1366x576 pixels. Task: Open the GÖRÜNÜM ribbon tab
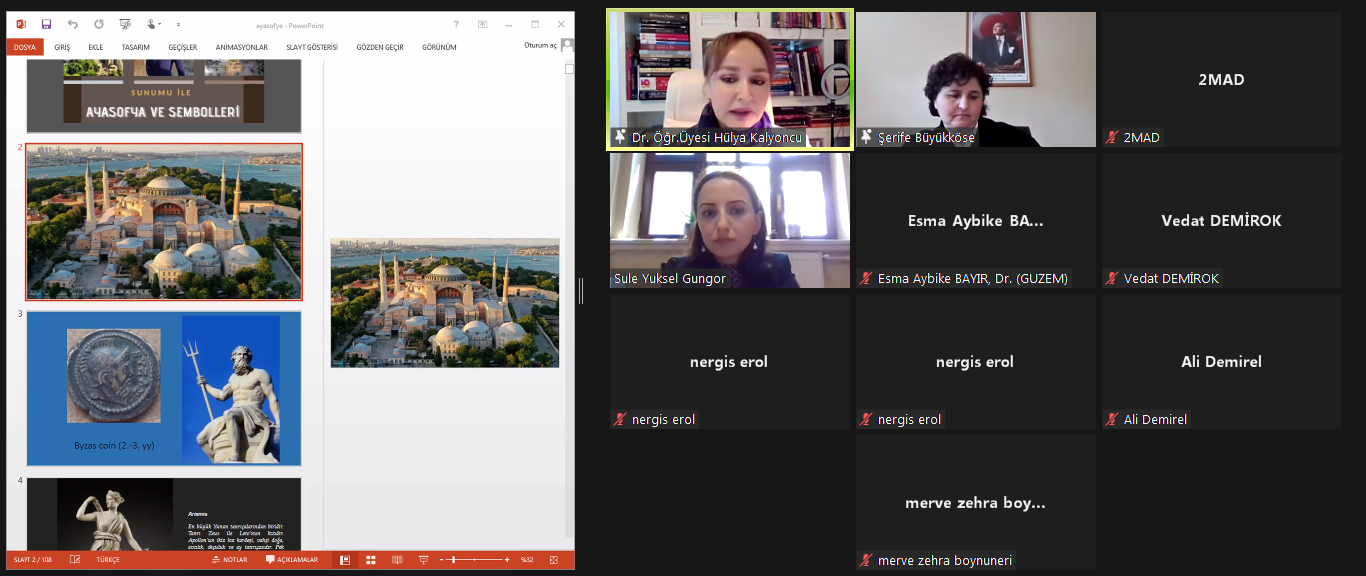(x=439, y=47)
